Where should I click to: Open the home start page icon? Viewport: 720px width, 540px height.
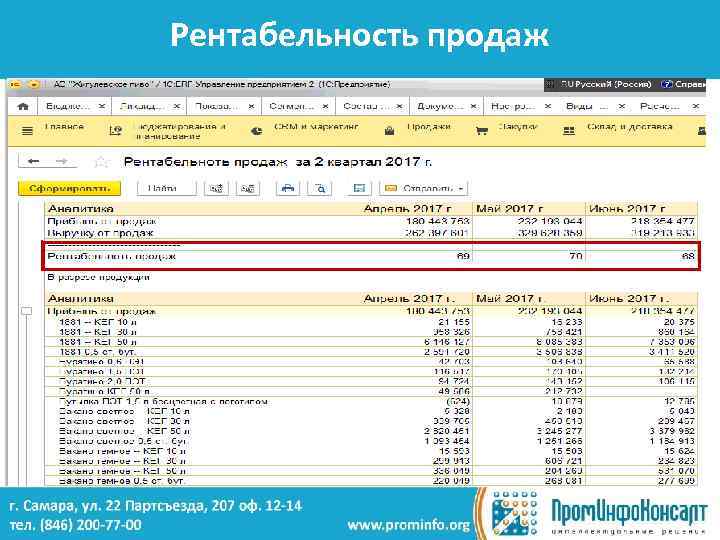click(23, 107)
